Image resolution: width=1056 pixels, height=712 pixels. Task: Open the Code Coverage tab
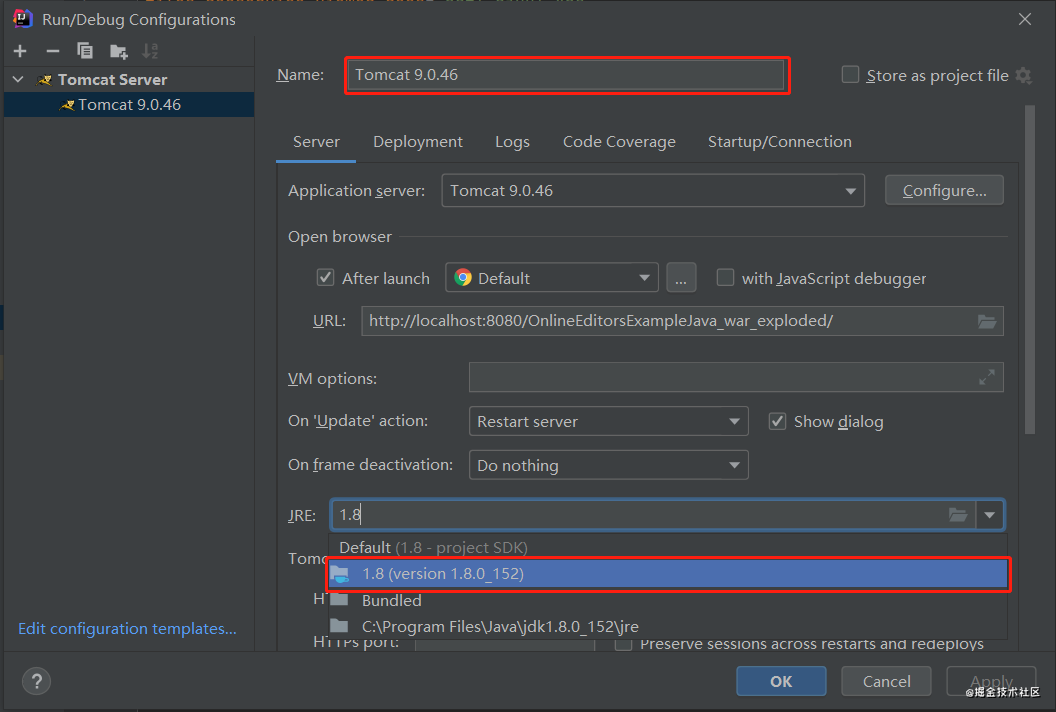pyautogui.click(x=619, y=141)
